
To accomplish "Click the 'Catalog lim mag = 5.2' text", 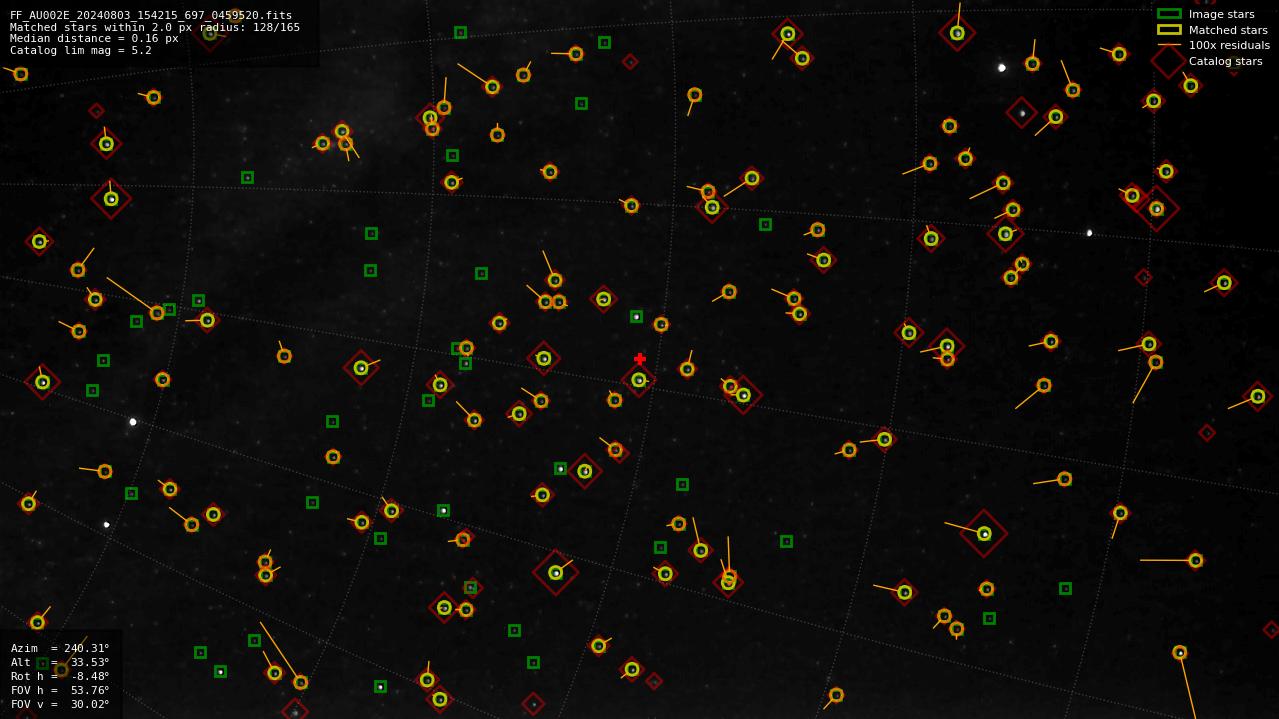I will [81, 50].
